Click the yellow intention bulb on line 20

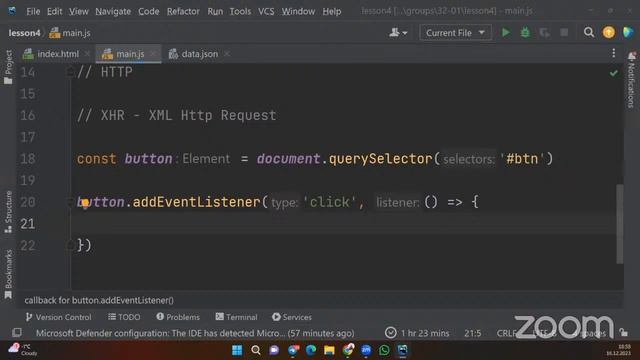click(84, 202)
